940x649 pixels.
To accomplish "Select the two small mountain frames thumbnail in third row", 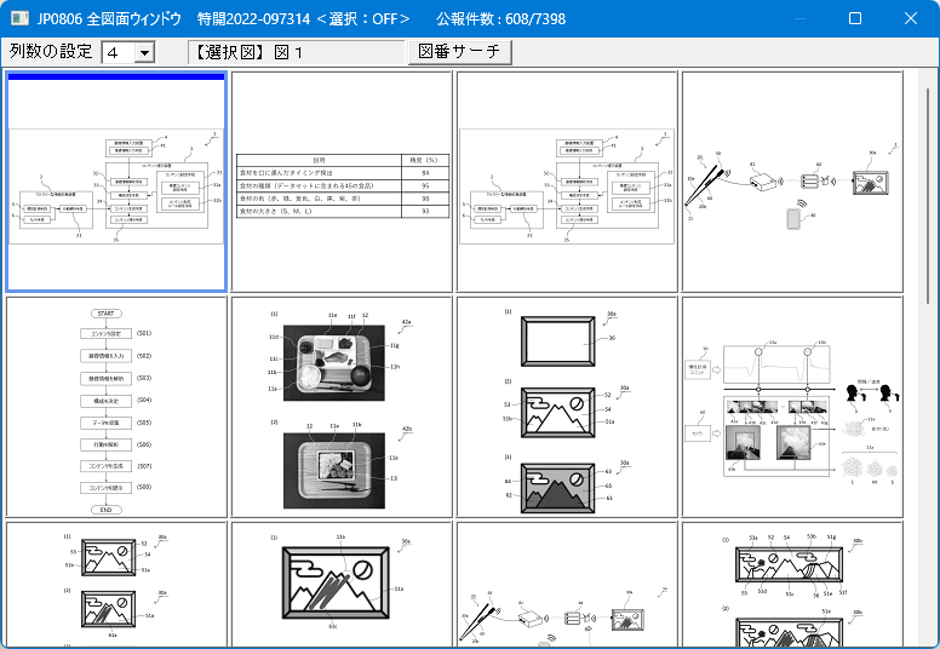I will coord(116,584).
